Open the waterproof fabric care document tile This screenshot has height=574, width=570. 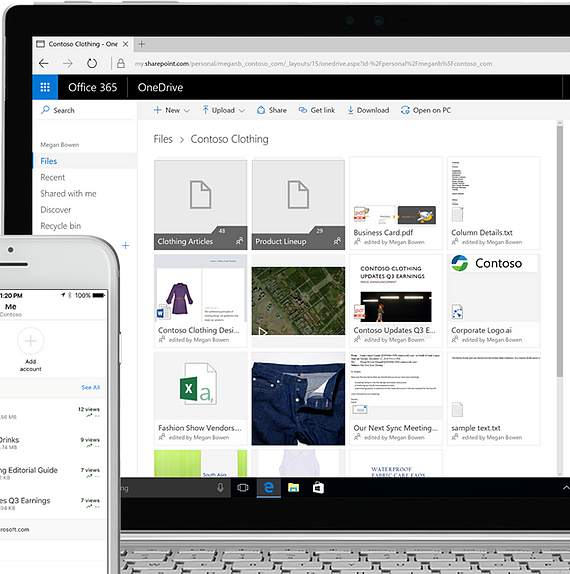pyautogui.click(x=396, y=463)
